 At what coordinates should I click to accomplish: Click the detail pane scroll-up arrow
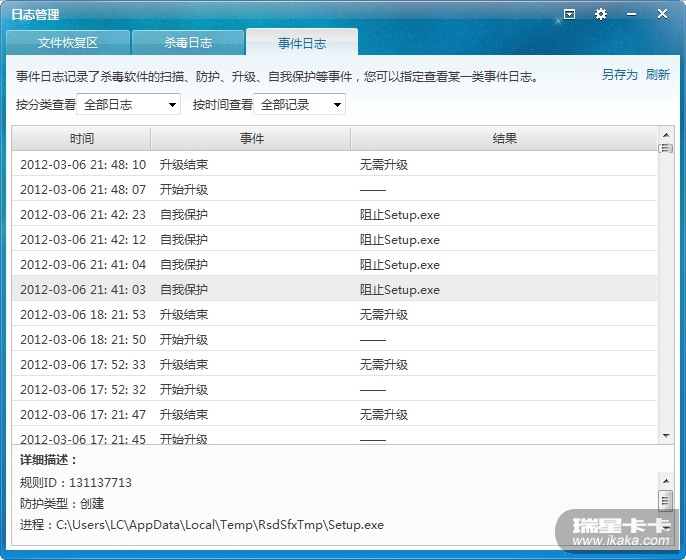[x=666, y=481]
